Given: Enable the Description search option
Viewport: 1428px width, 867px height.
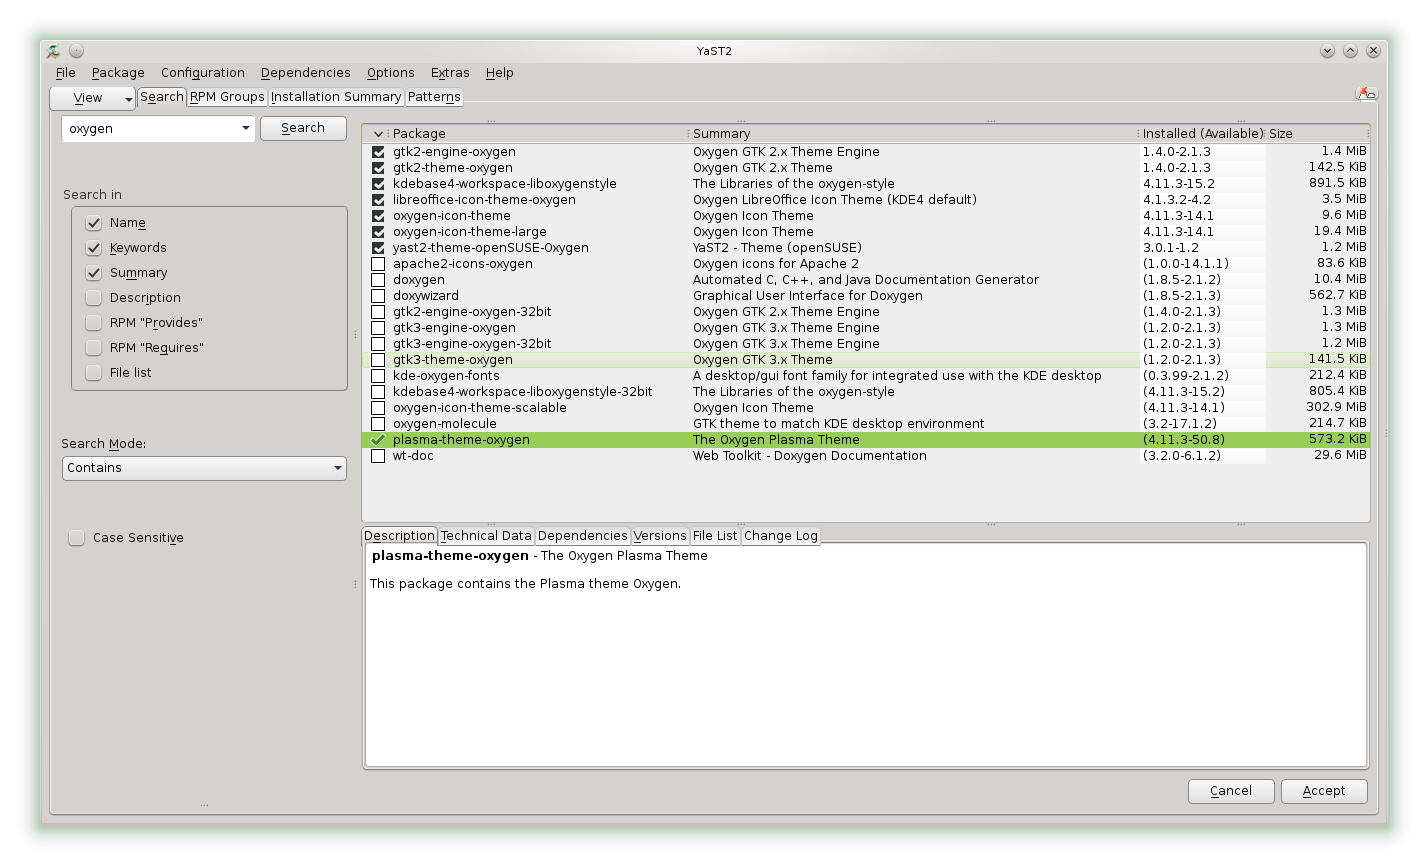Looking at the screenshot, I should click(94, 298).
